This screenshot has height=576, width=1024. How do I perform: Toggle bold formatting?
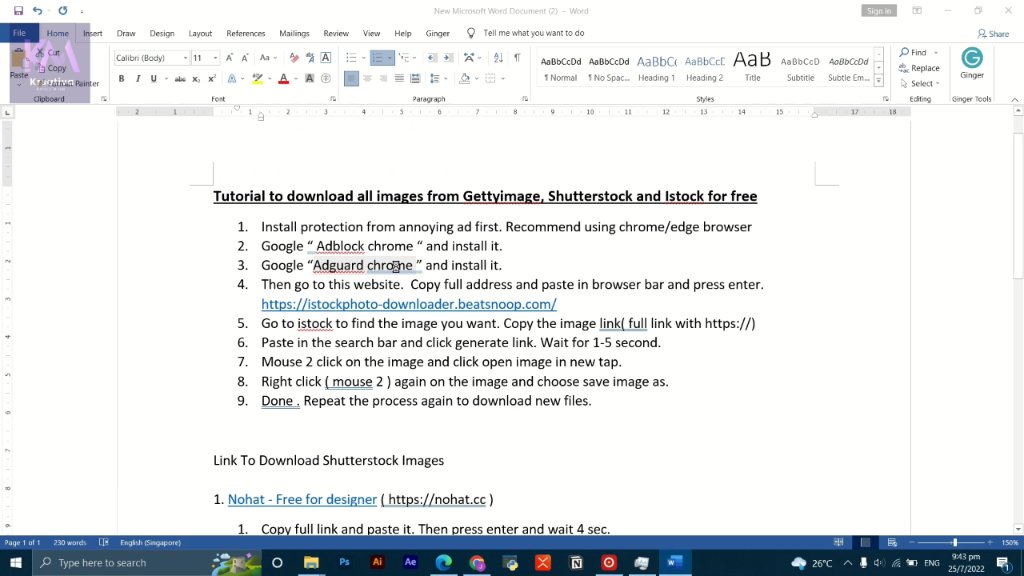point(121,79)
